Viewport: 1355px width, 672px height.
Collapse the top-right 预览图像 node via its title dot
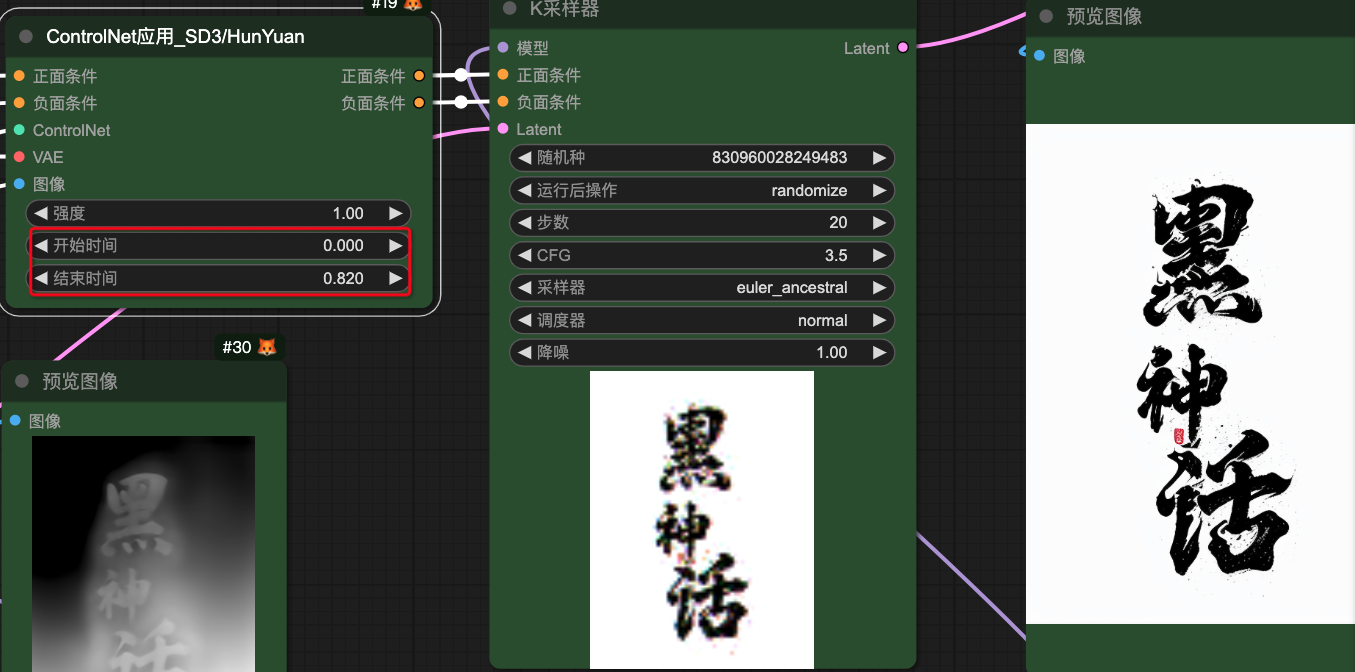click(1046, 16)
